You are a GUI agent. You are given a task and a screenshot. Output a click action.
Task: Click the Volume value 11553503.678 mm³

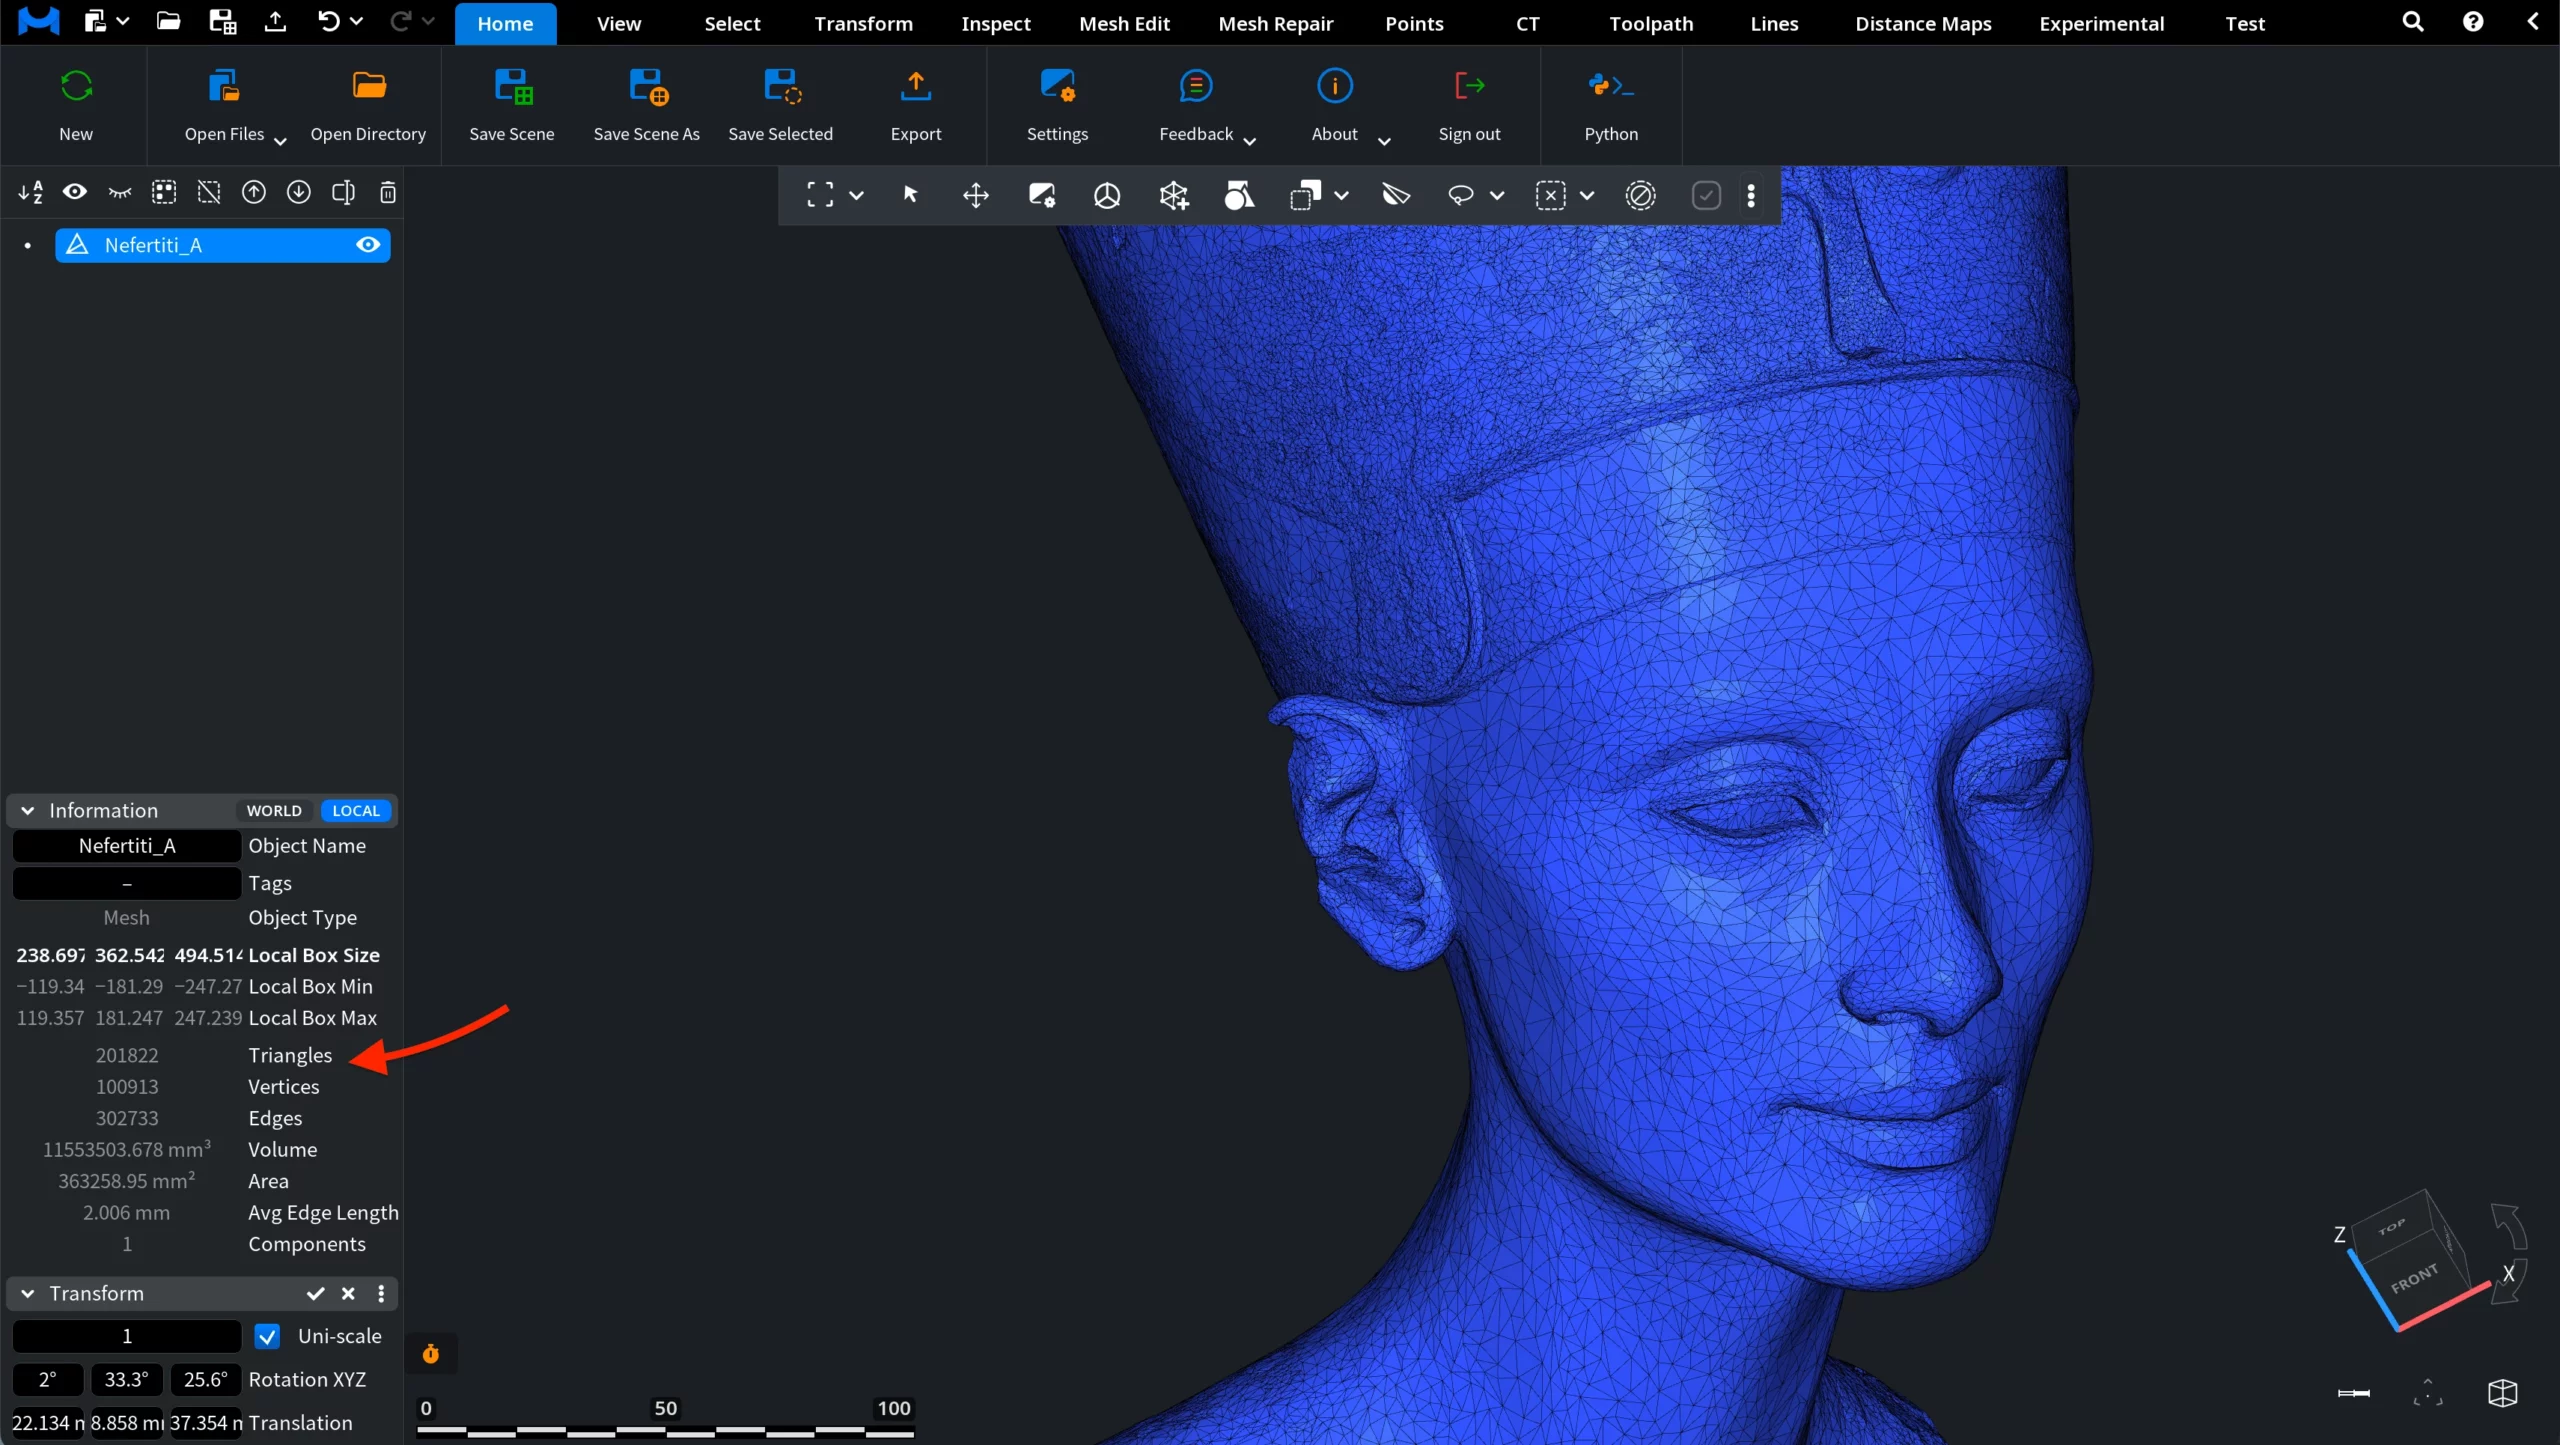pyautogui.click(x=127, y=1150)
